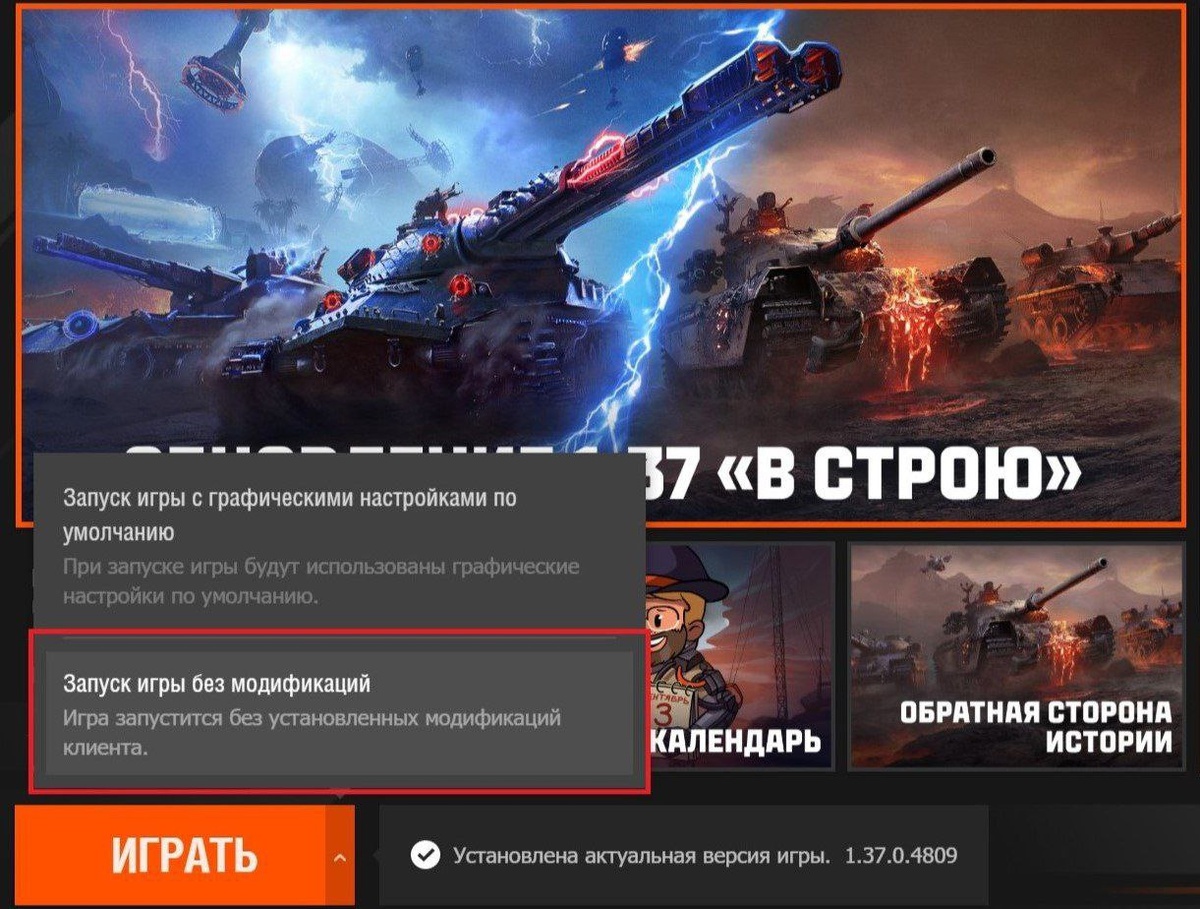Viewport: 1200px width, 909px height.
Task: Click the checkmark icon by version status
Action: (x=426, y=856)
